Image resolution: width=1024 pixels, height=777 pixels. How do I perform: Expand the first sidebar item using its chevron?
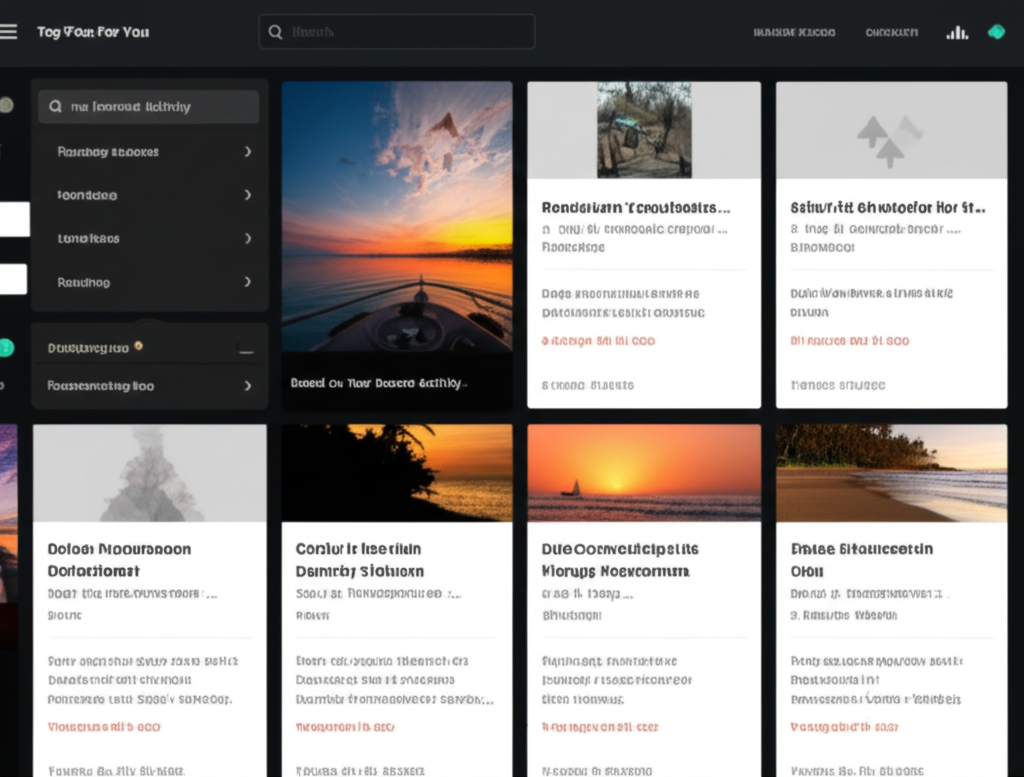click(x=247, y=152)
